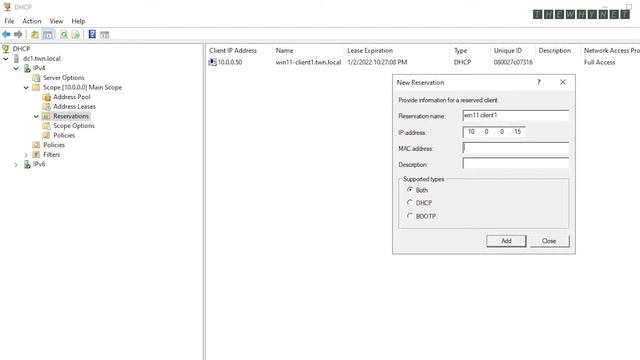Click the last octet 15 of IP address

pyautogui.click(x=518, y=132)
